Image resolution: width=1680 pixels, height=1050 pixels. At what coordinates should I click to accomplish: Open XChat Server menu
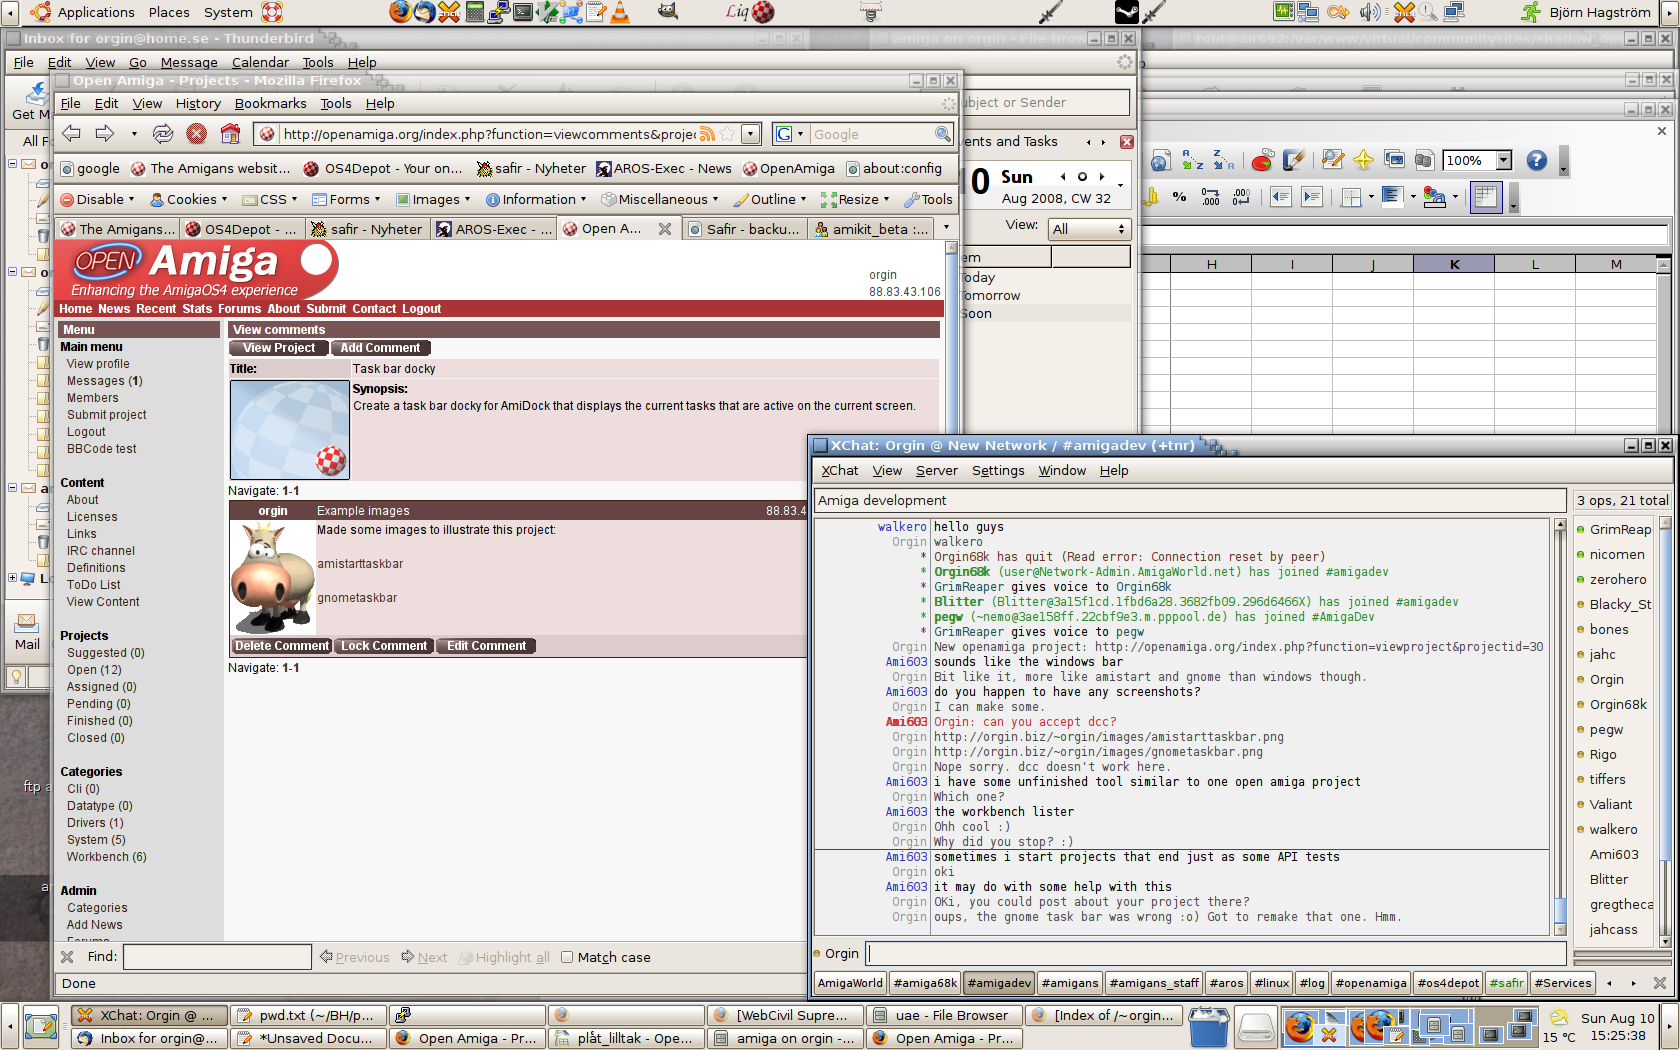coord(936,470)
